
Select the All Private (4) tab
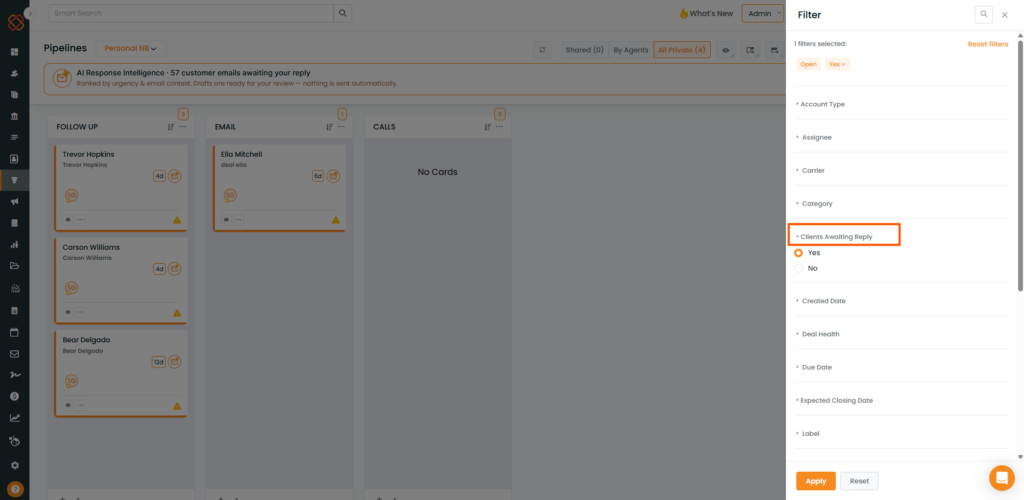(x=682, y=50)
